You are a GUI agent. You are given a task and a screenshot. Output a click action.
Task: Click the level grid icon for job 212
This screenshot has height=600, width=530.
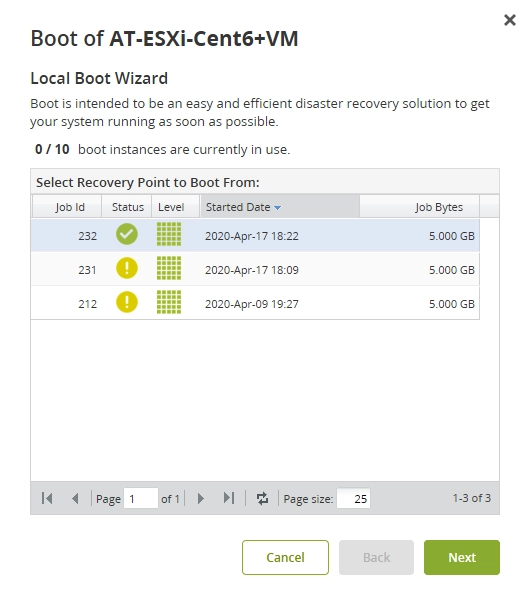(x=169, y=302)
